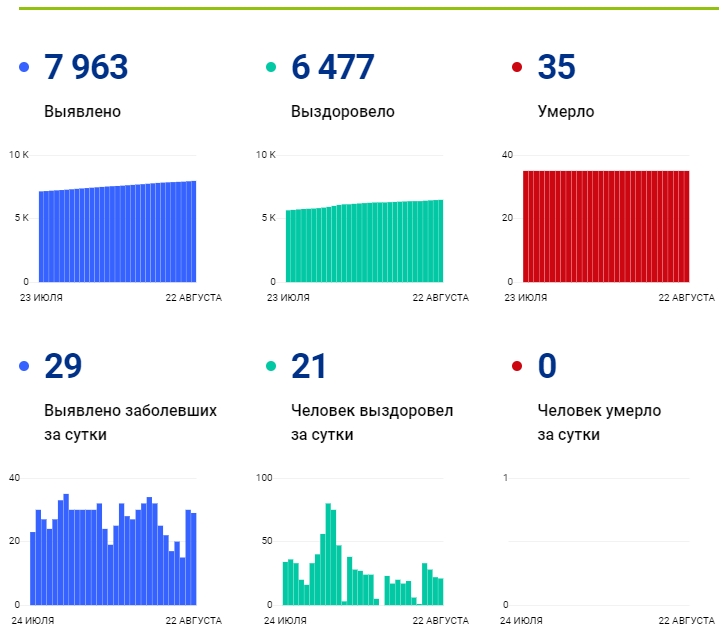Click the 35 deaths number
This screenshot has width=724, height=632.
pos(556,67)
